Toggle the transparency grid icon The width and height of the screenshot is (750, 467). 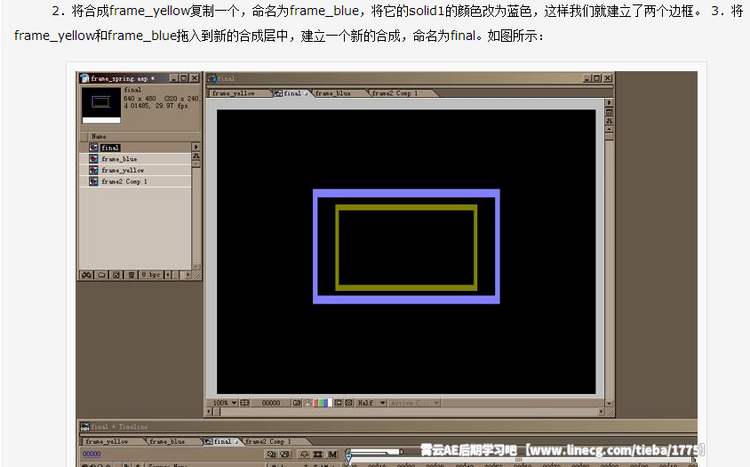pos(349,403)
